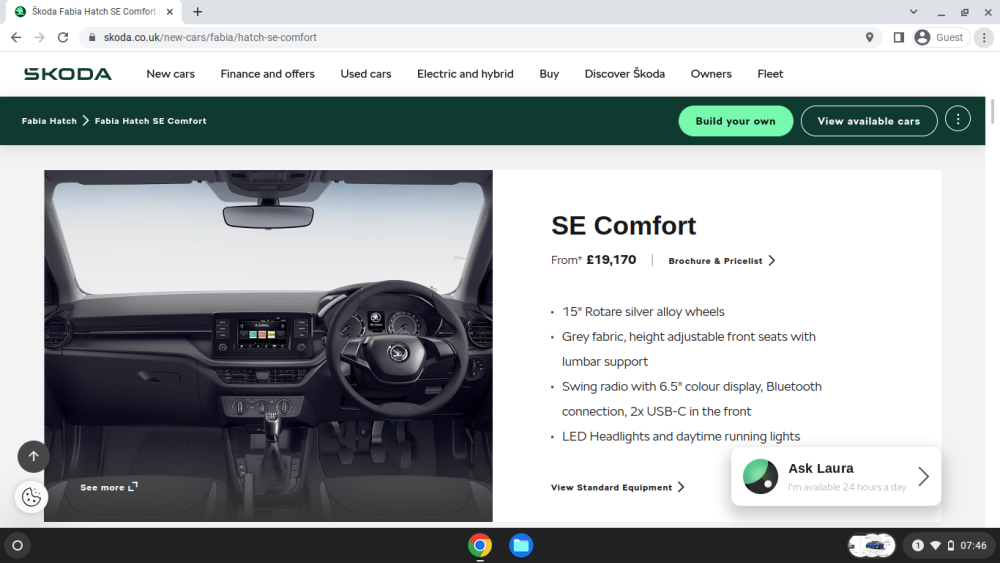Open the New cars menu
Viewport: 1000px width, 563px height.
170,74
